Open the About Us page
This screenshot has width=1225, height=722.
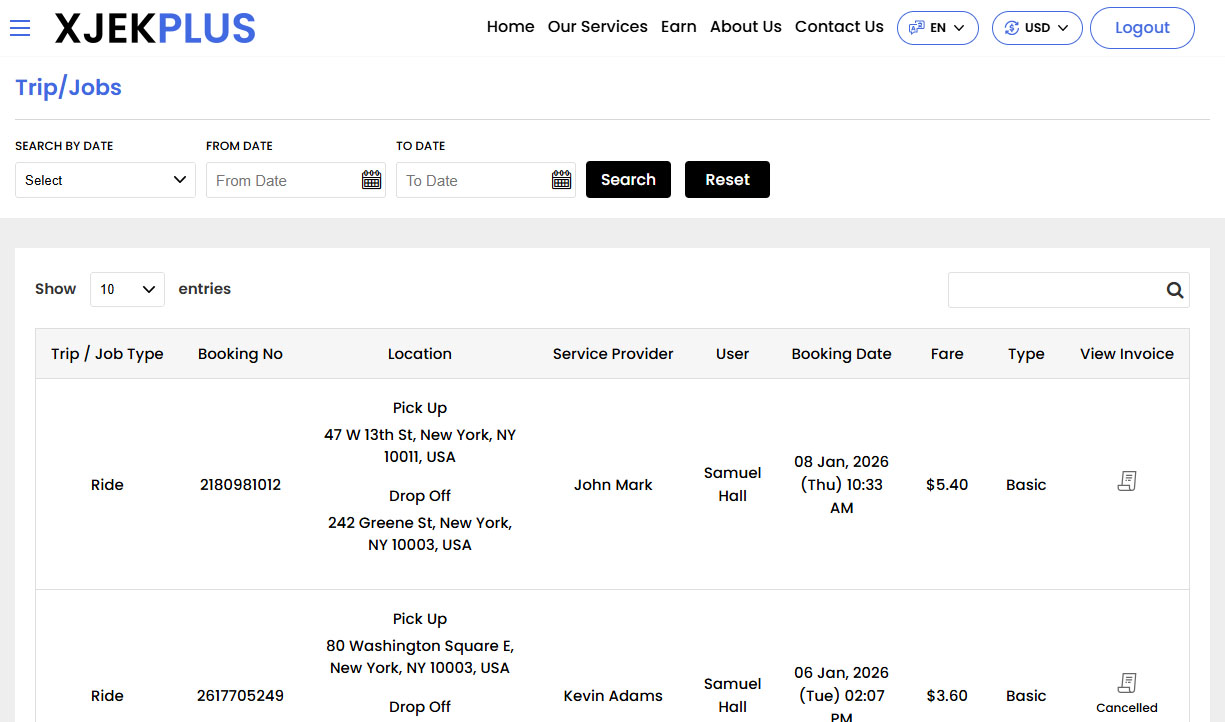(745, 27)
